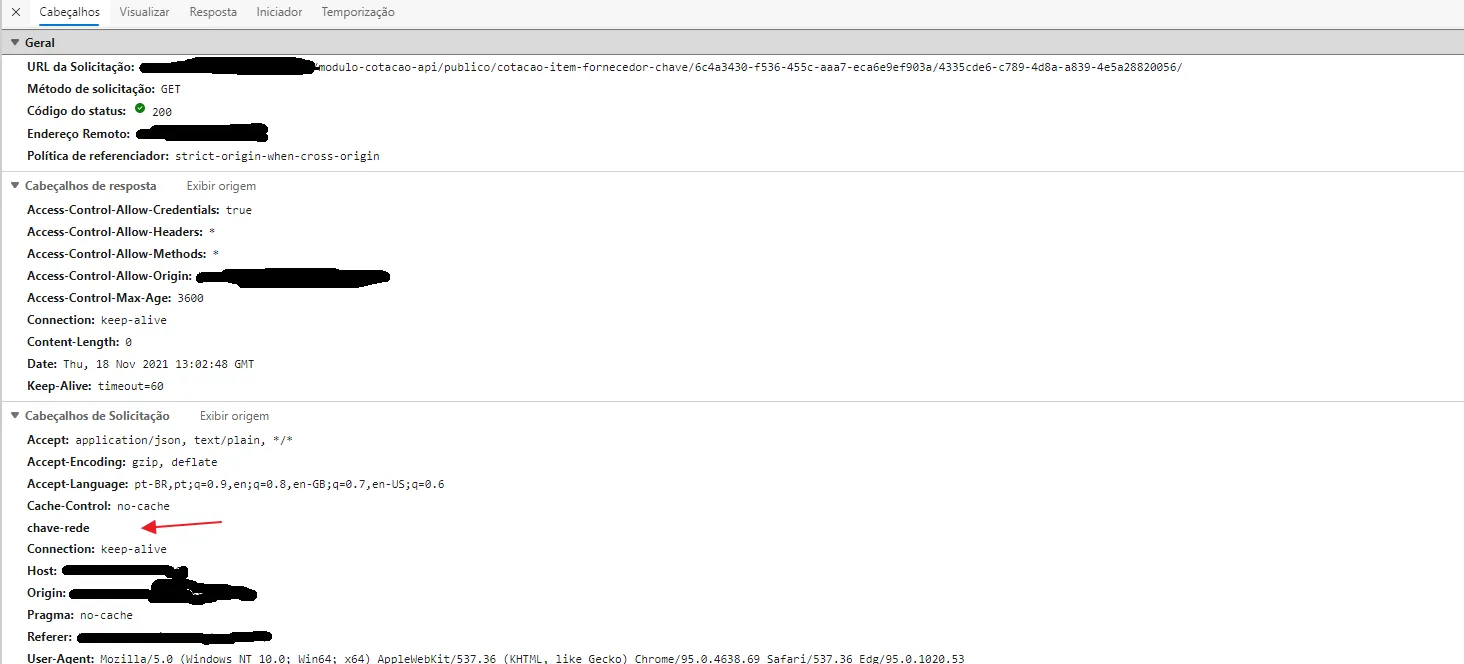Select the Iniciador tab
1464x664 pixels.
point(279,12)
